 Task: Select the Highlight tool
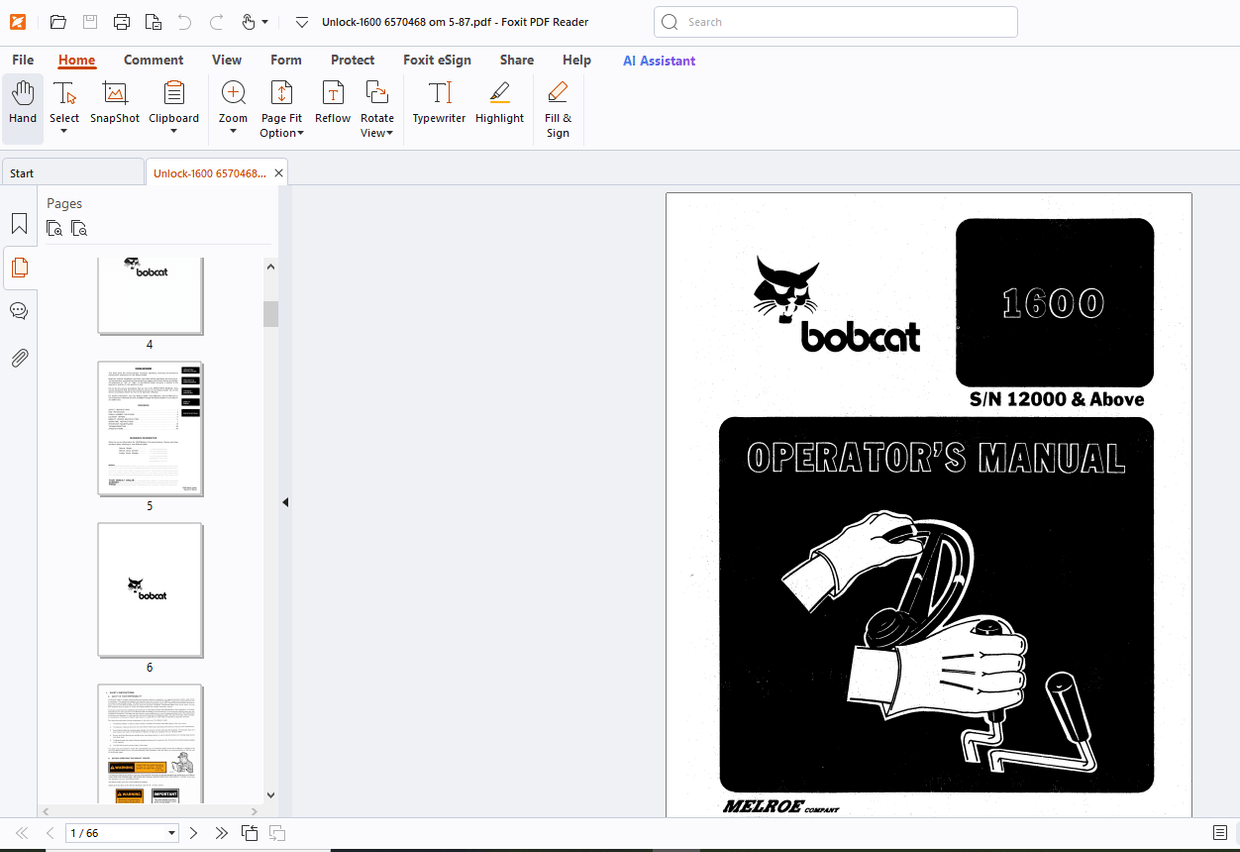click(499, 105)
